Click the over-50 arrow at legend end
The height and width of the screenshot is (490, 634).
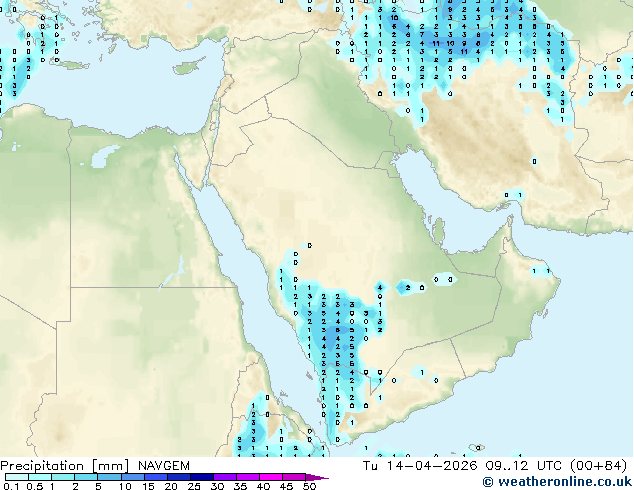317,477
